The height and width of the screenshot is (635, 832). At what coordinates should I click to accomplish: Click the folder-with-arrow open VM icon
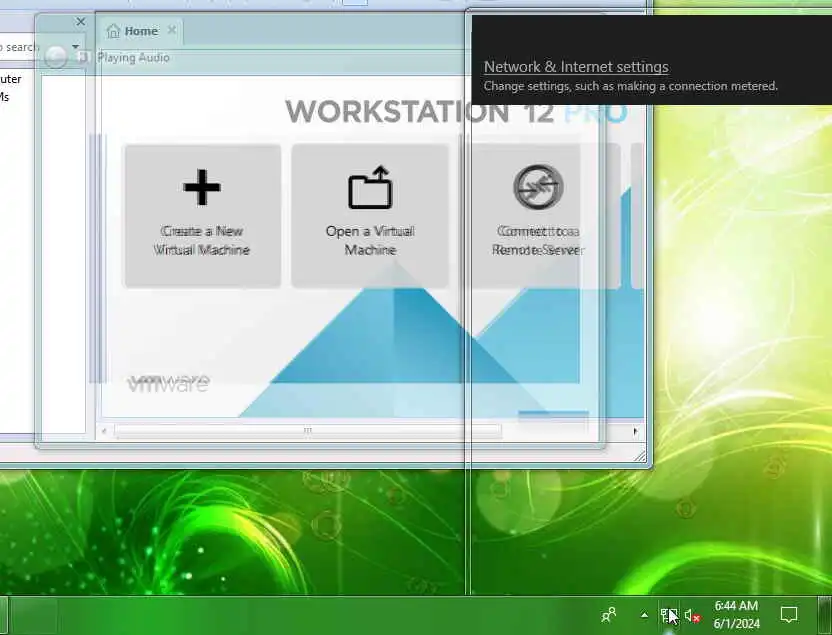(370, 187)
